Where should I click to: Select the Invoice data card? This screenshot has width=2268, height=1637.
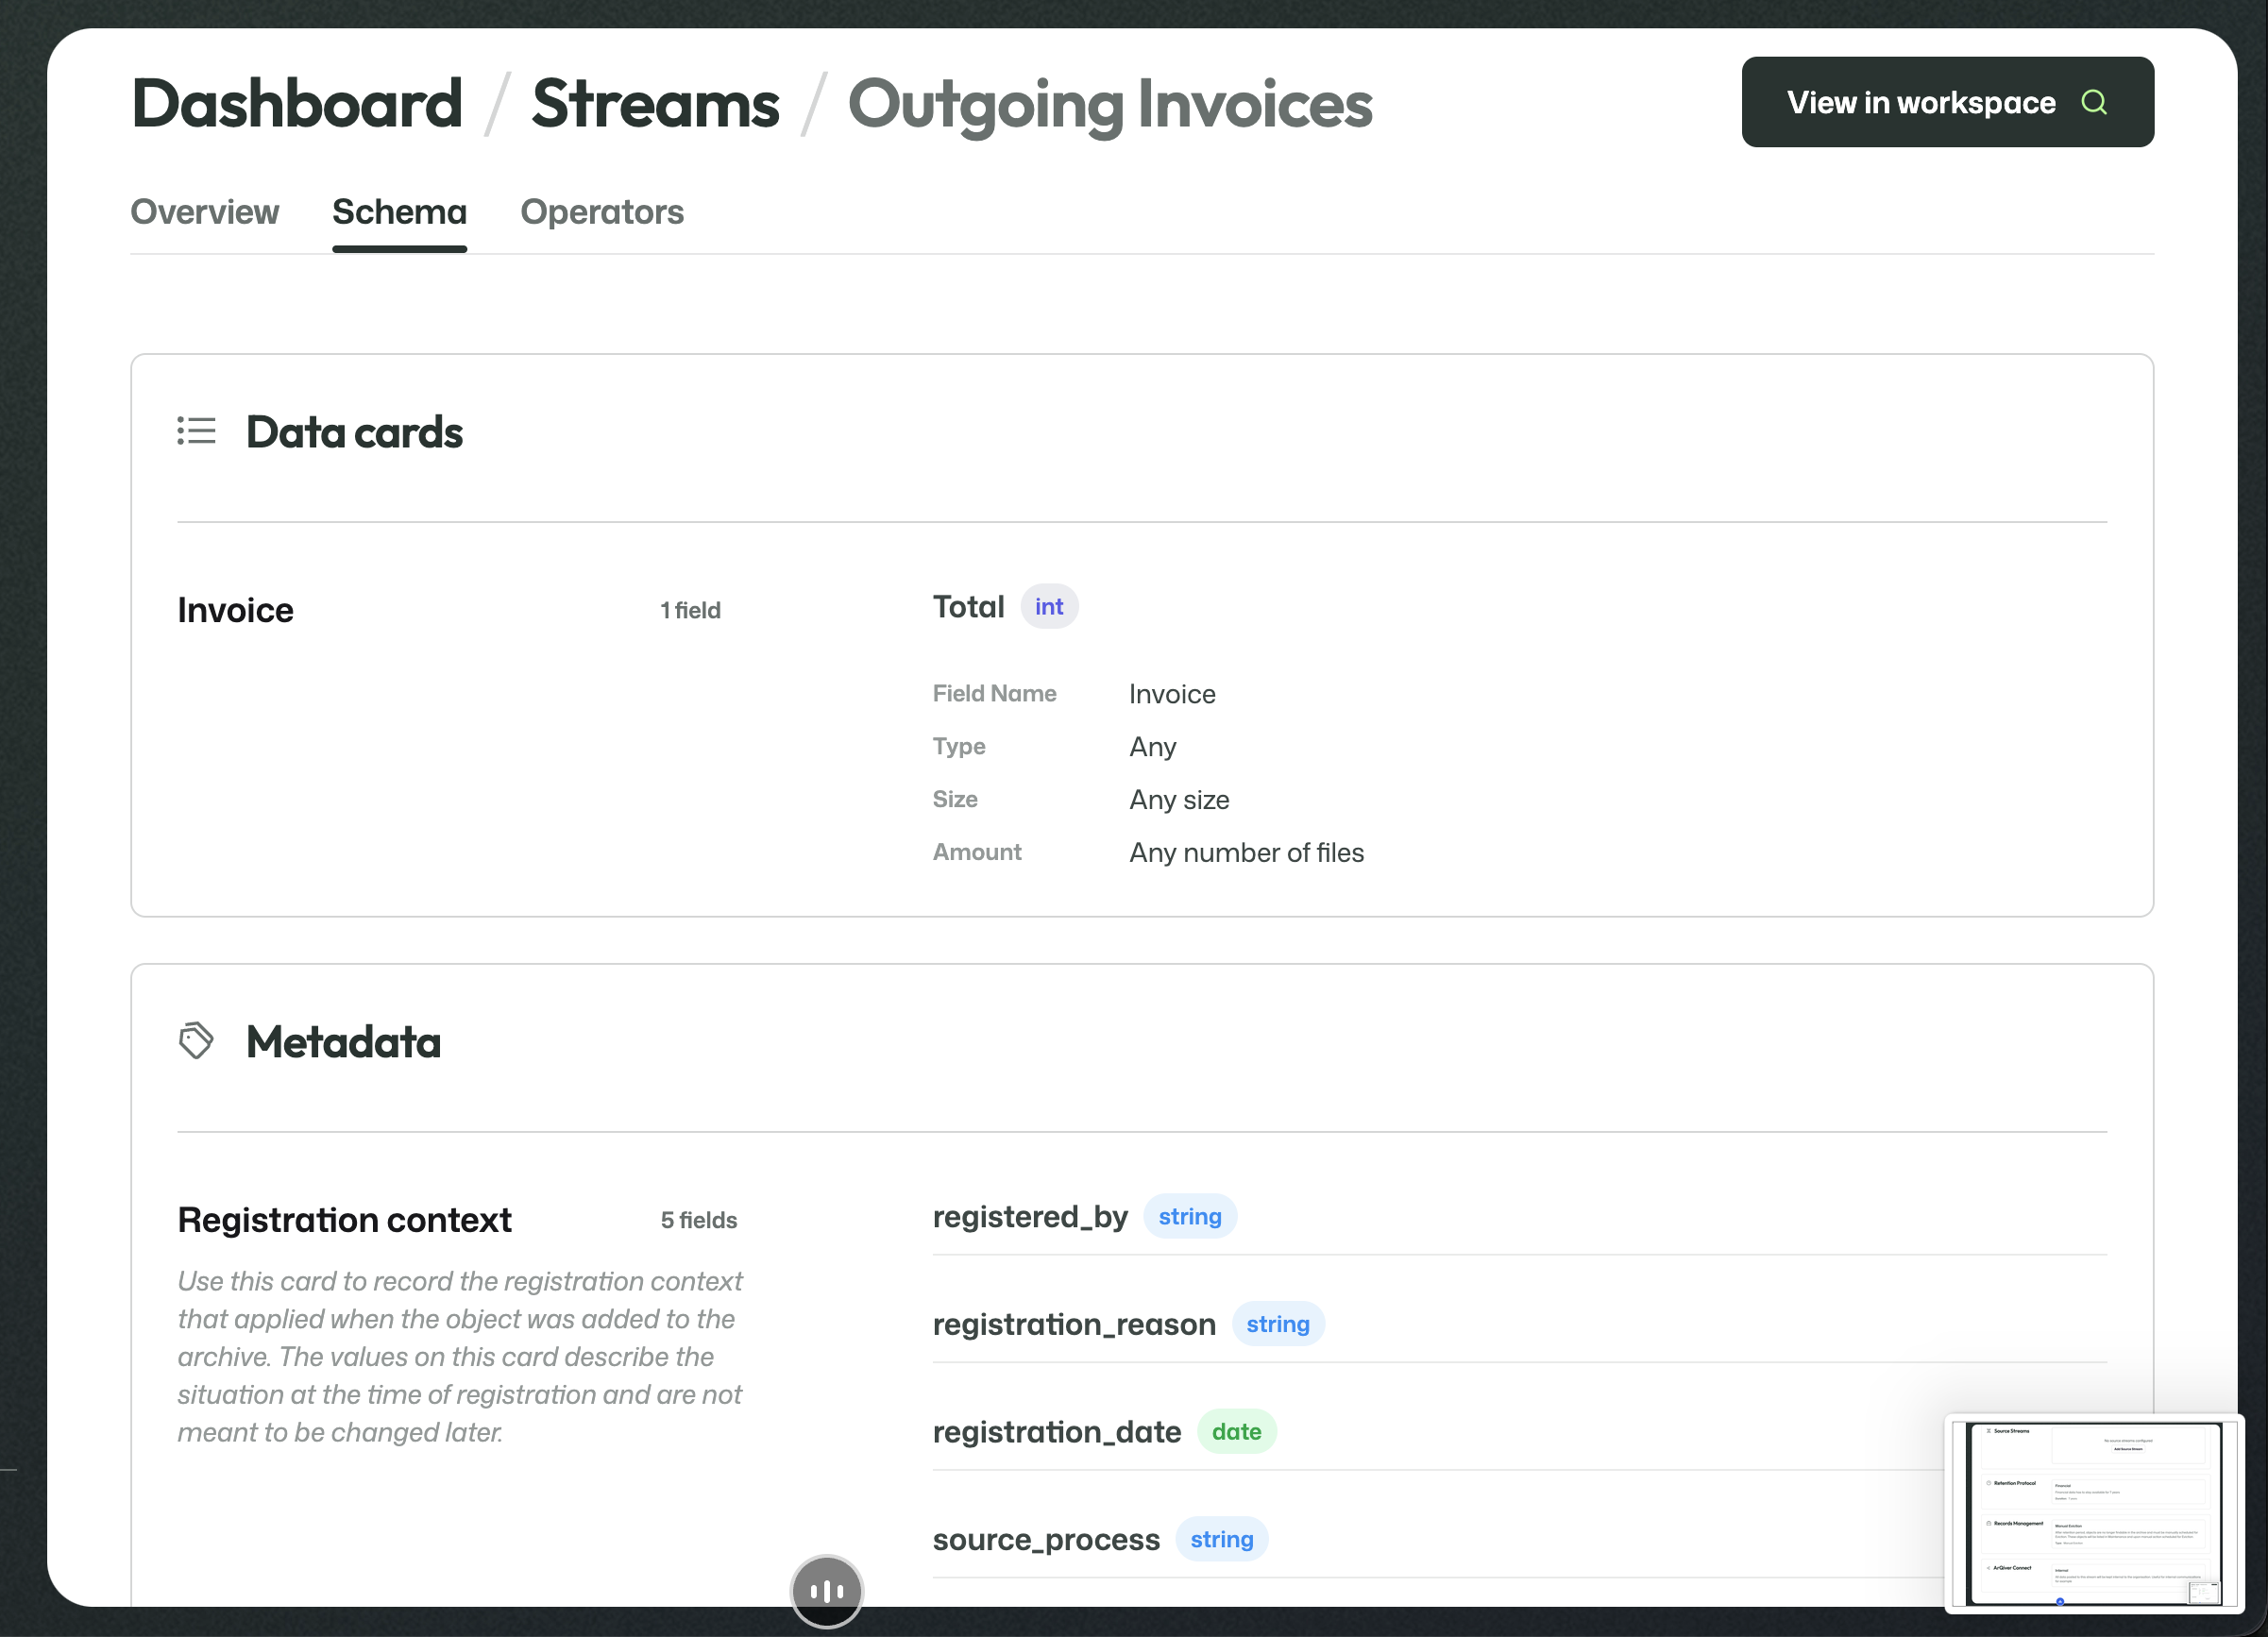click(235, 610)
